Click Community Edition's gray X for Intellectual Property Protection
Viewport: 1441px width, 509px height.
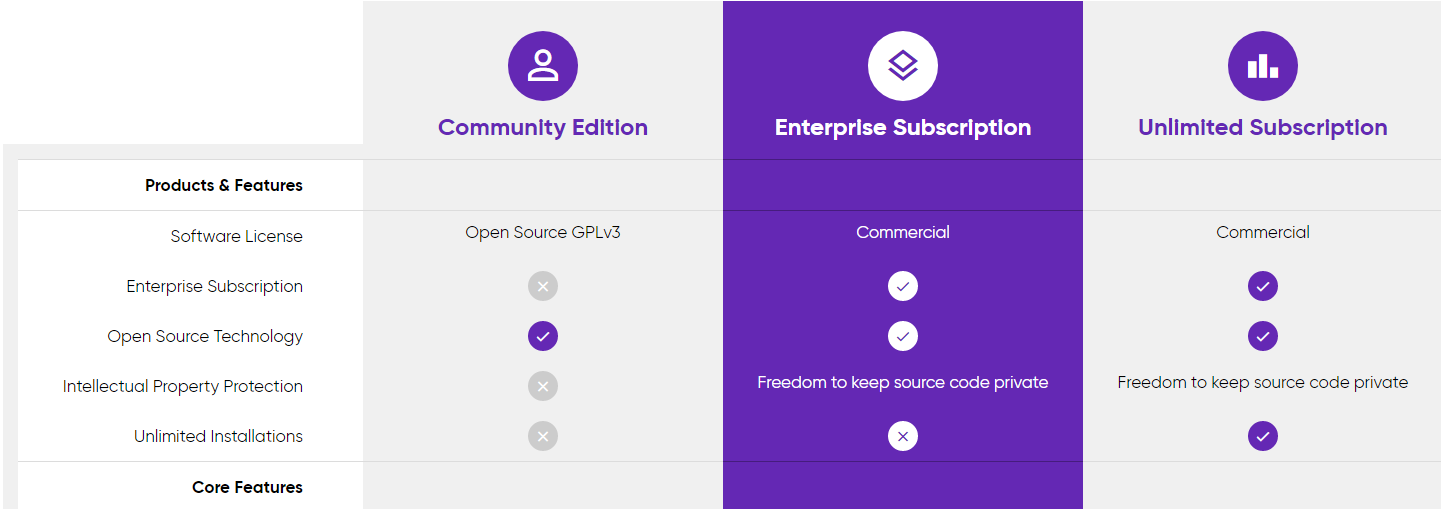pyautogui.click(x=543, y=386)
